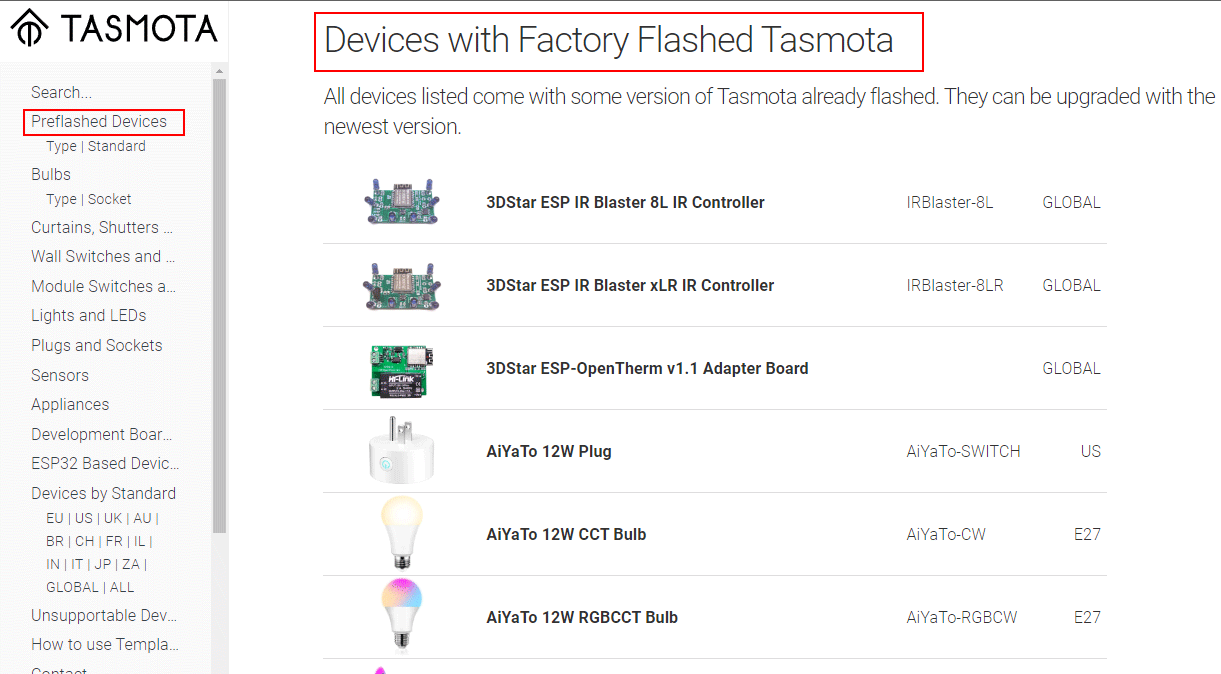This screenshot has width=1221, height=674.
Task: Go to the Bulbs category
Action: tap(51, 174)
